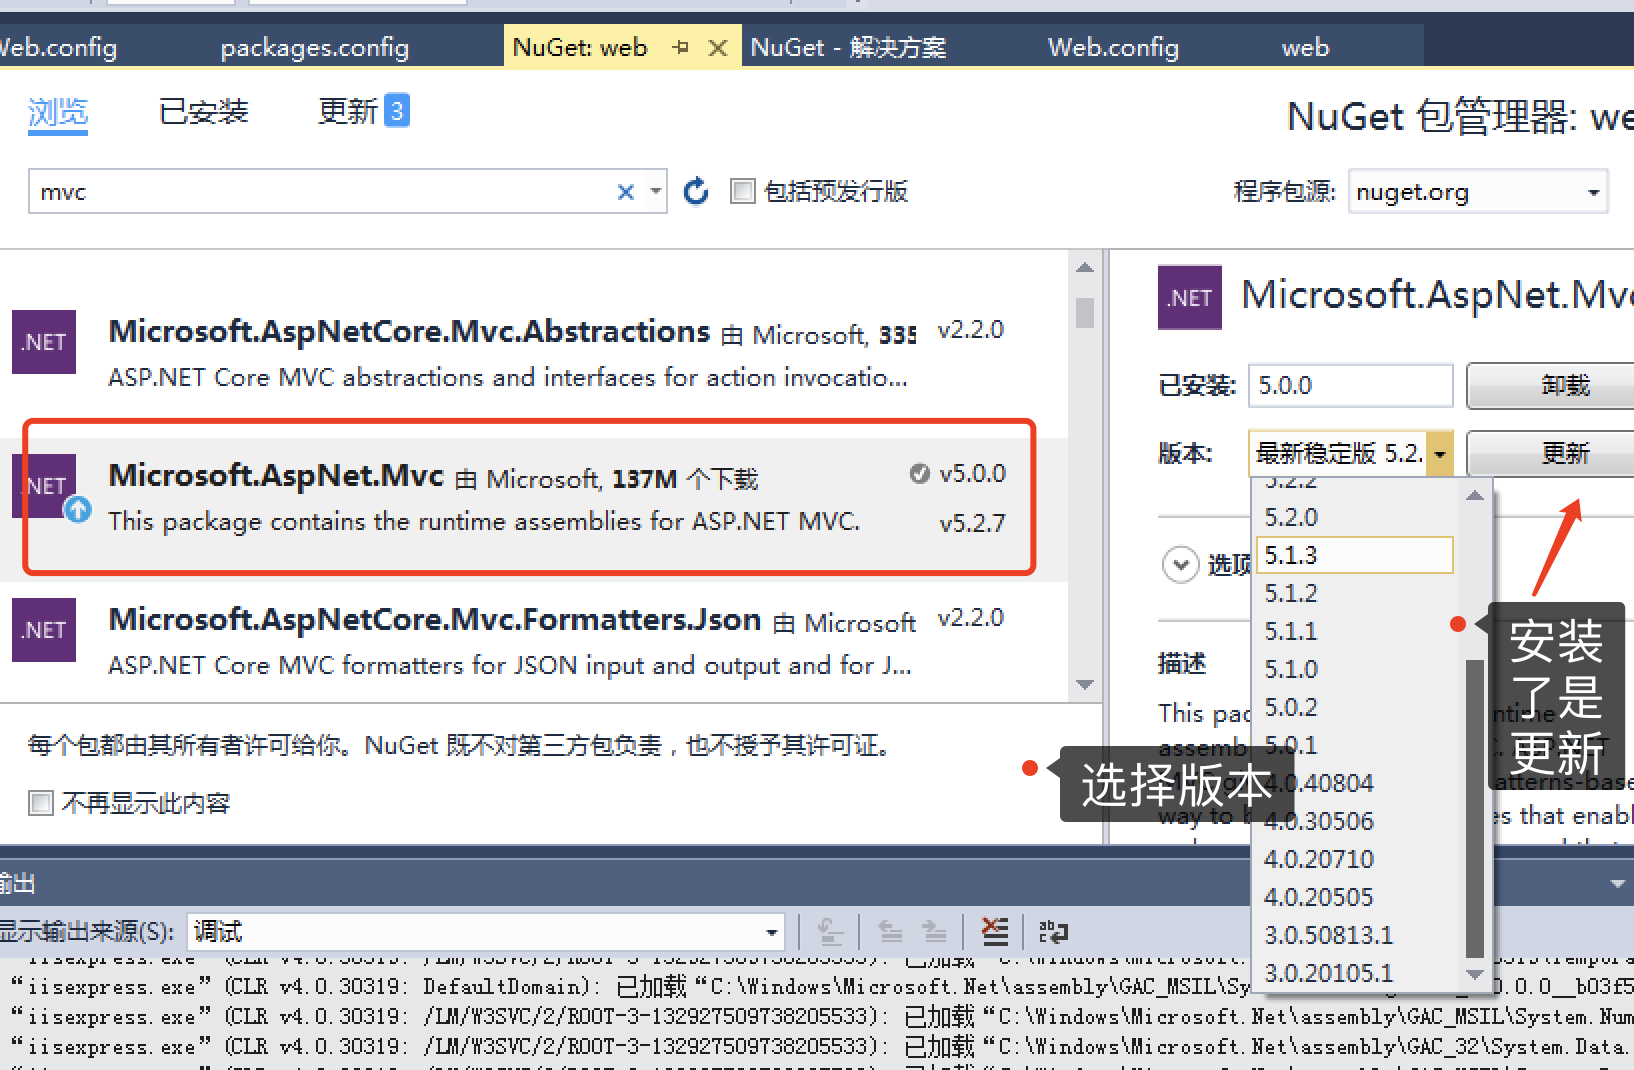Open the packages.config tab
The image size is (1634, 1070).
(x=315, y=47)
